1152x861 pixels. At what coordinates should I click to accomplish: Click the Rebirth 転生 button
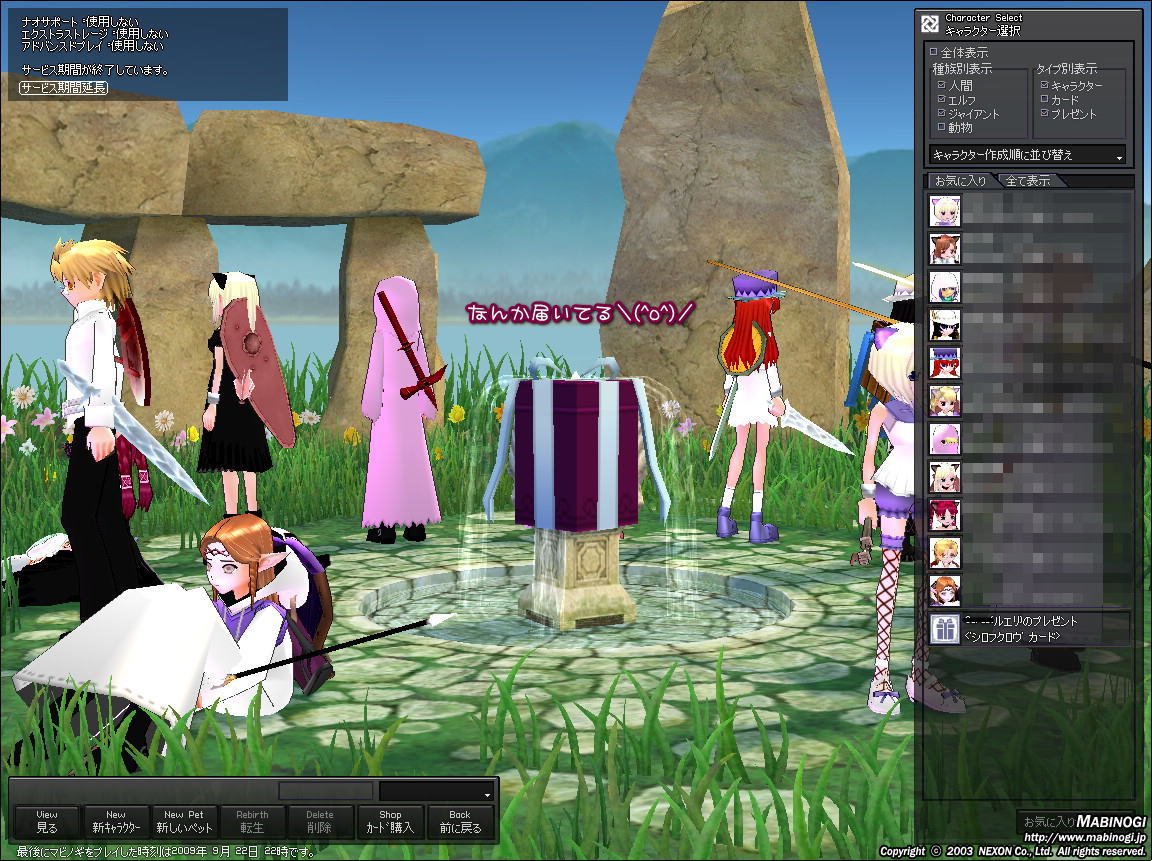point(252,821)
